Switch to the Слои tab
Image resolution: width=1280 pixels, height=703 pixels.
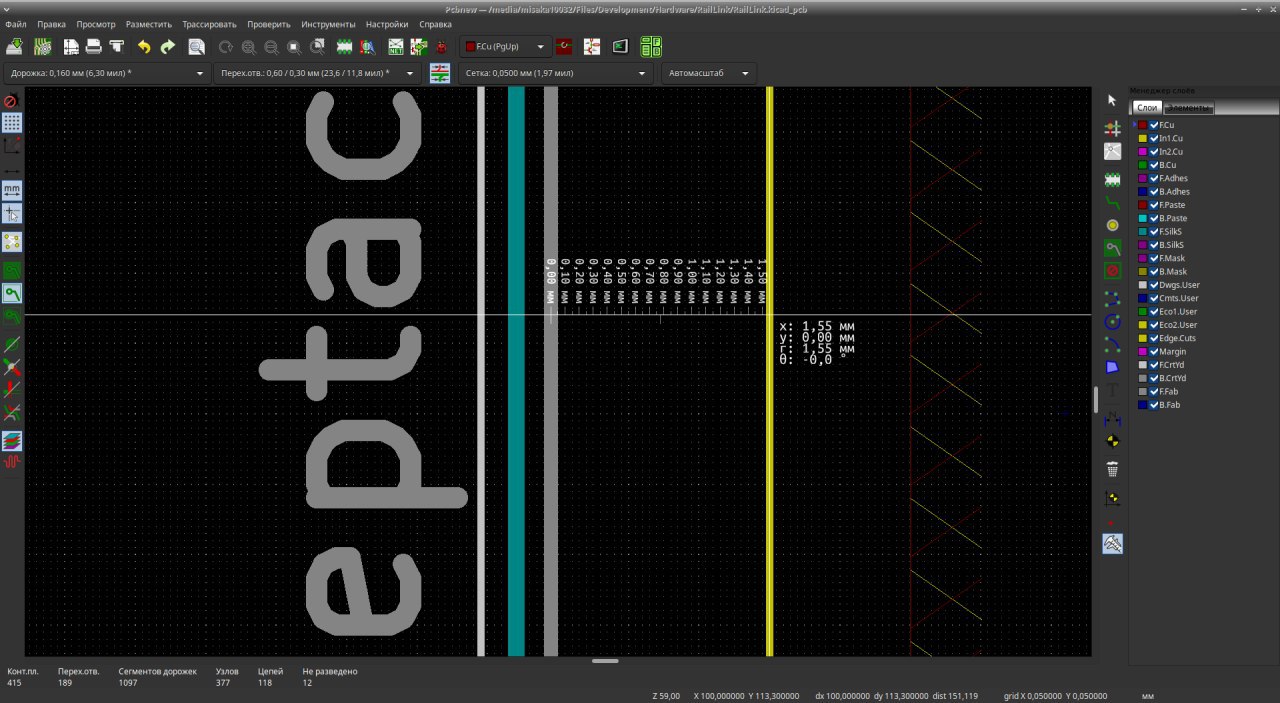point(1146,108)
